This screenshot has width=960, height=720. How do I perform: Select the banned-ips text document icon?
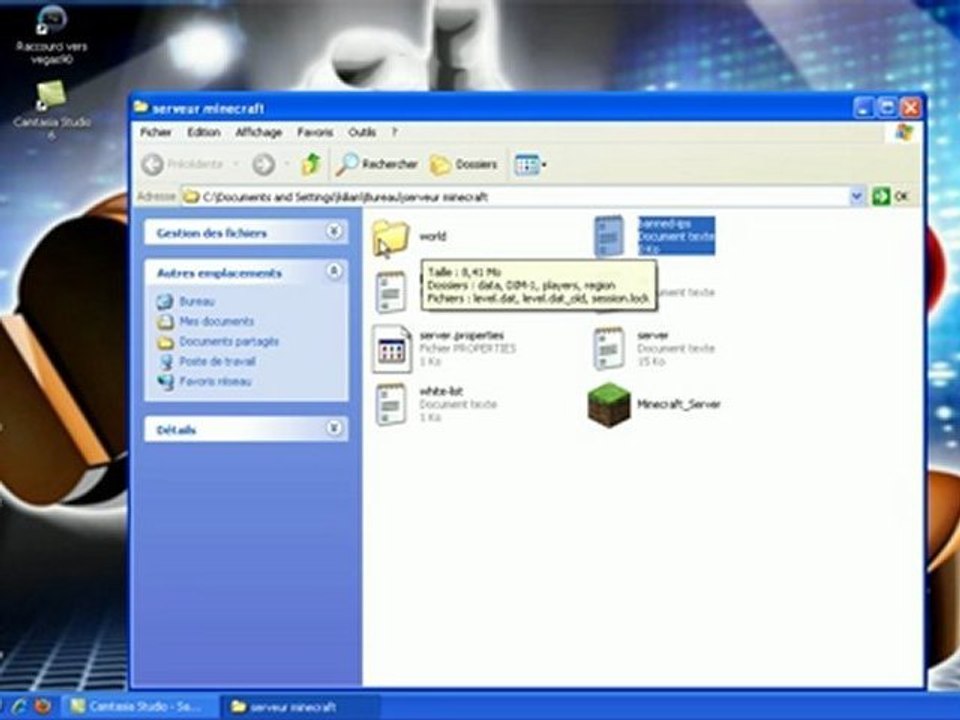[x=609, y=236]
